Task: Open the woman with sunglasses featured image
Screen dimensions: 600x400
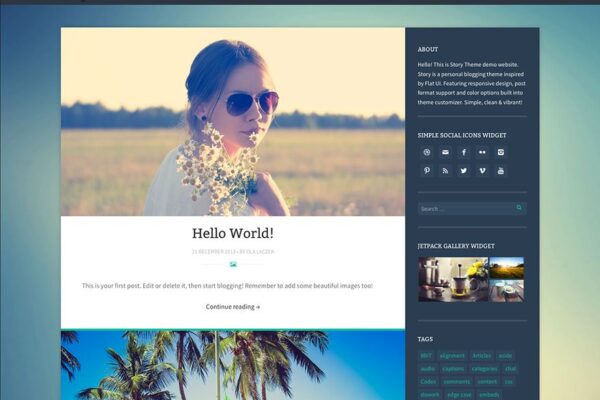Action: coord(233,122)
